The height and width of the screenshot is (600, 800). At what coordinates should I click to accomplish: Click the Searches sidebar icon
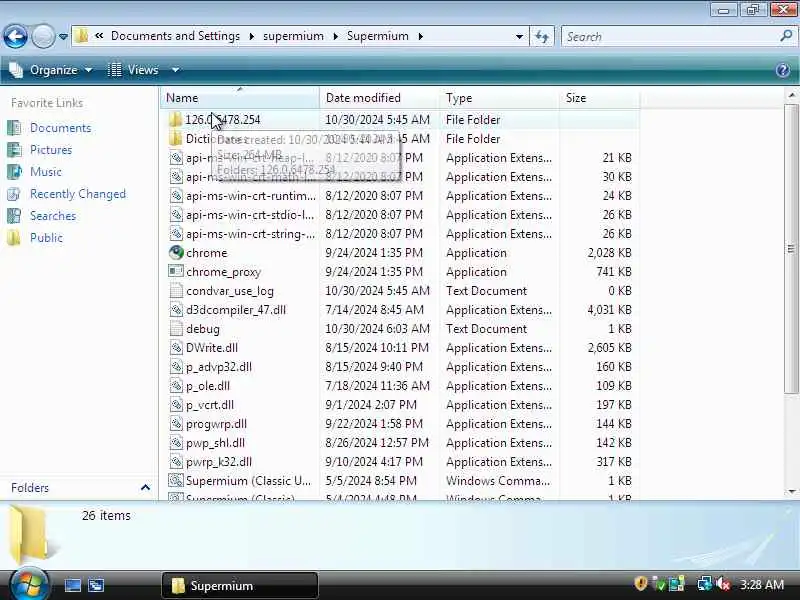[14, 216]
